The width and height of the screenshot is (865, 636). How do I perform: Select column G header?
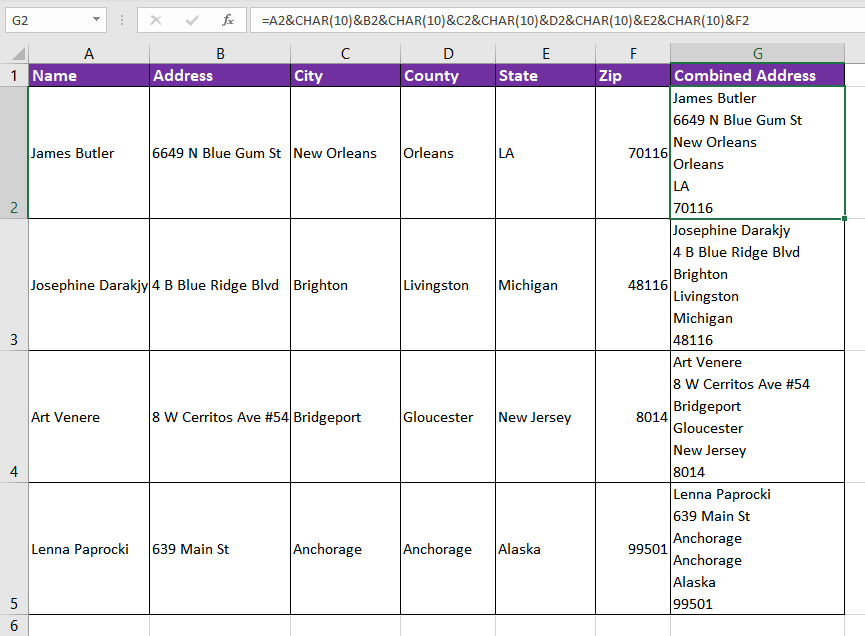point(757,54)
